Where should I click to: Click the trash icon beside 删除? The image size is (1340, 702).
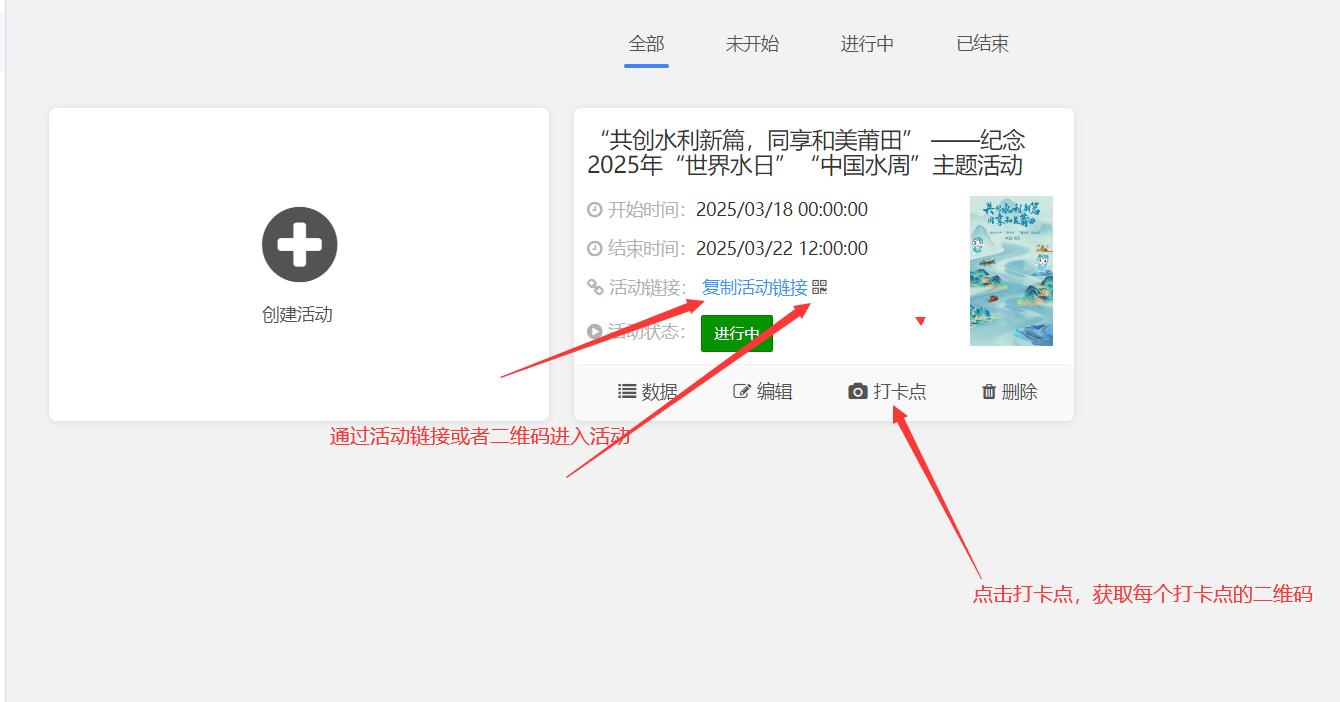click(989, 392)
